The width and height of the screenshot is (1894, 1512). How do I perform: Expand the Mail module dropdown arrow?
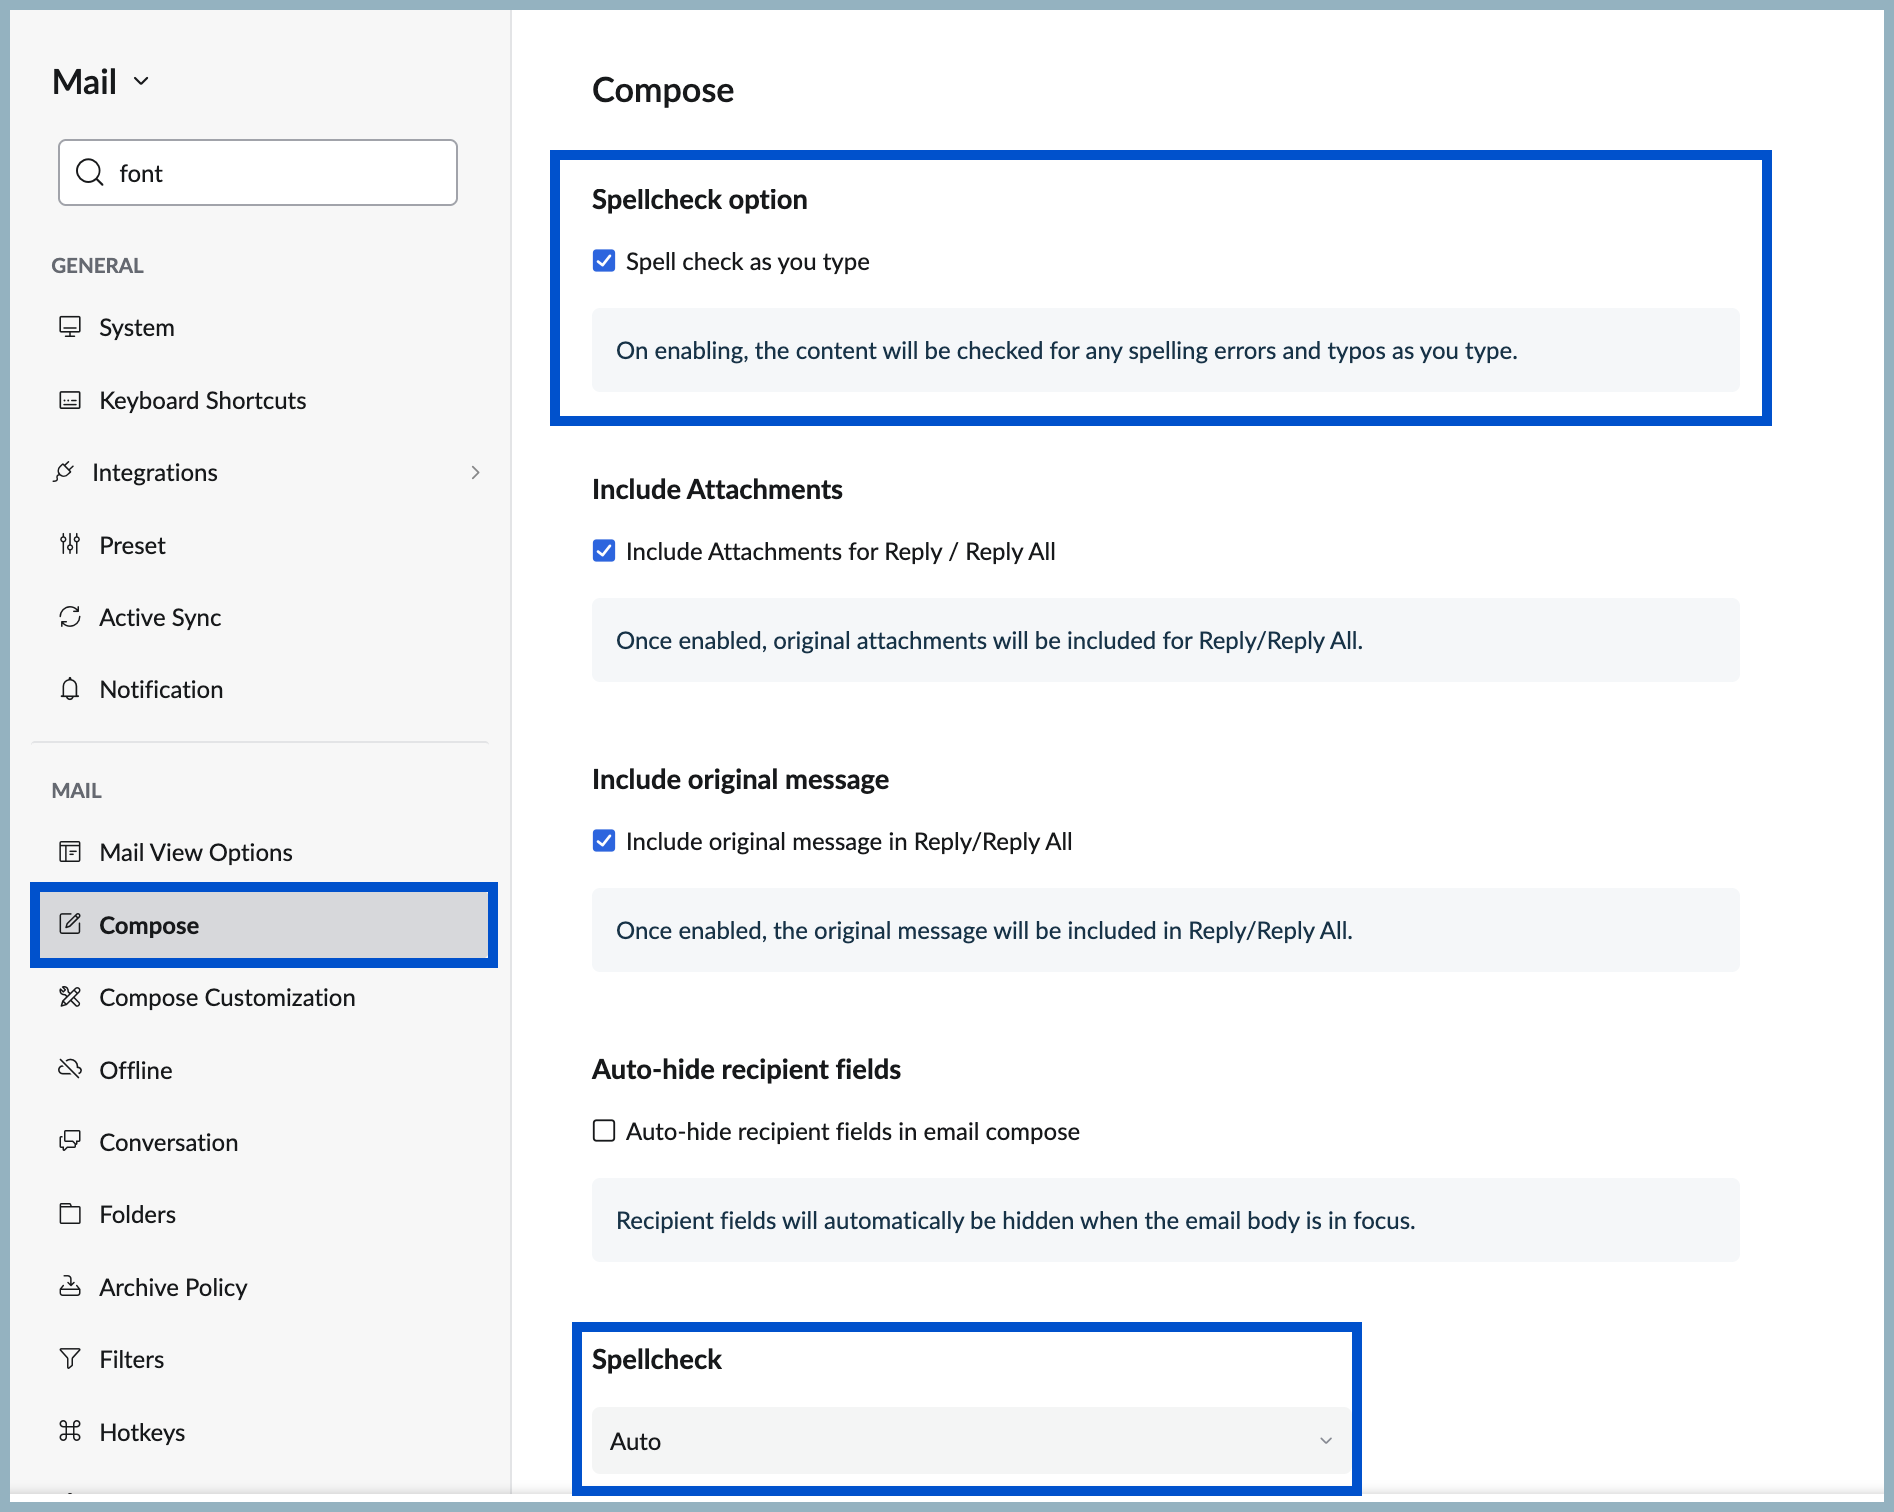[x=141, y=81]
